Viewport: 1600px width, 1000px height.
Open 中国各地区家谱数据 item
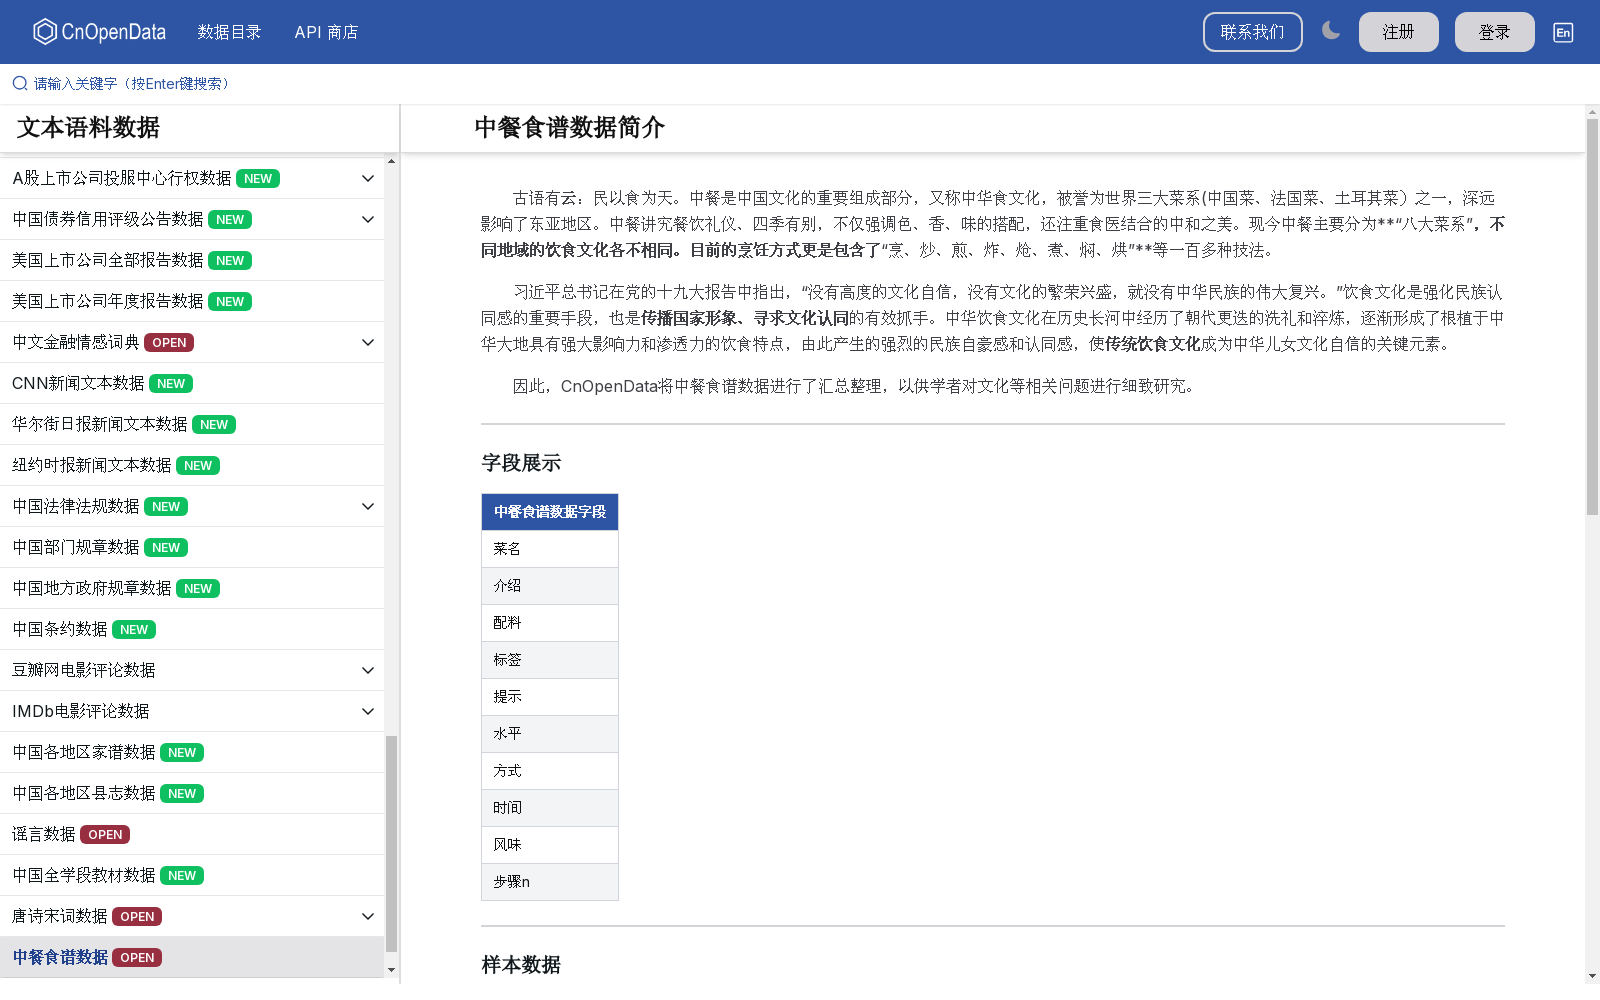[192, 752]
